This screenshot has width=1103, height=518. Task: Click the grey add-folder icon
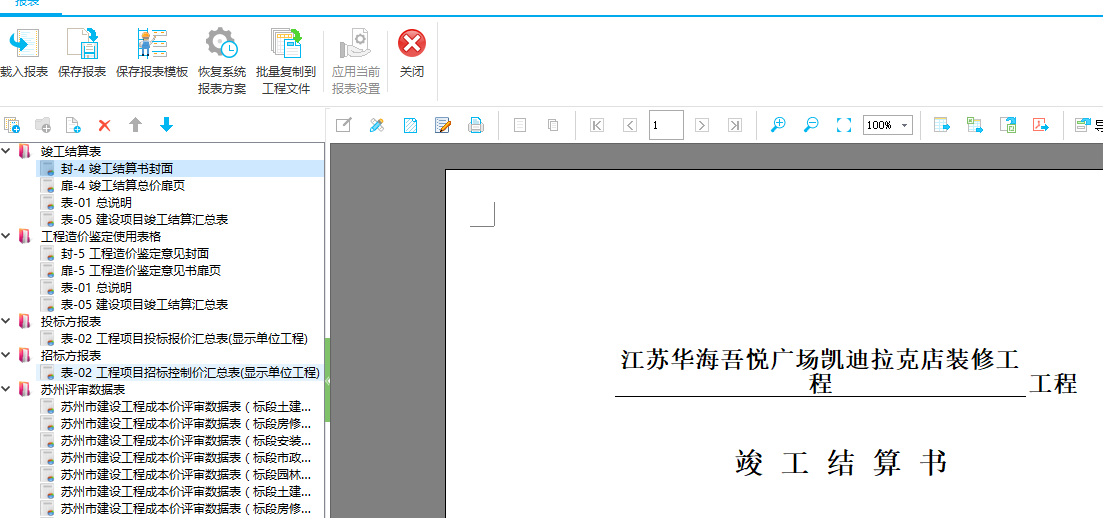click(43, 125)
